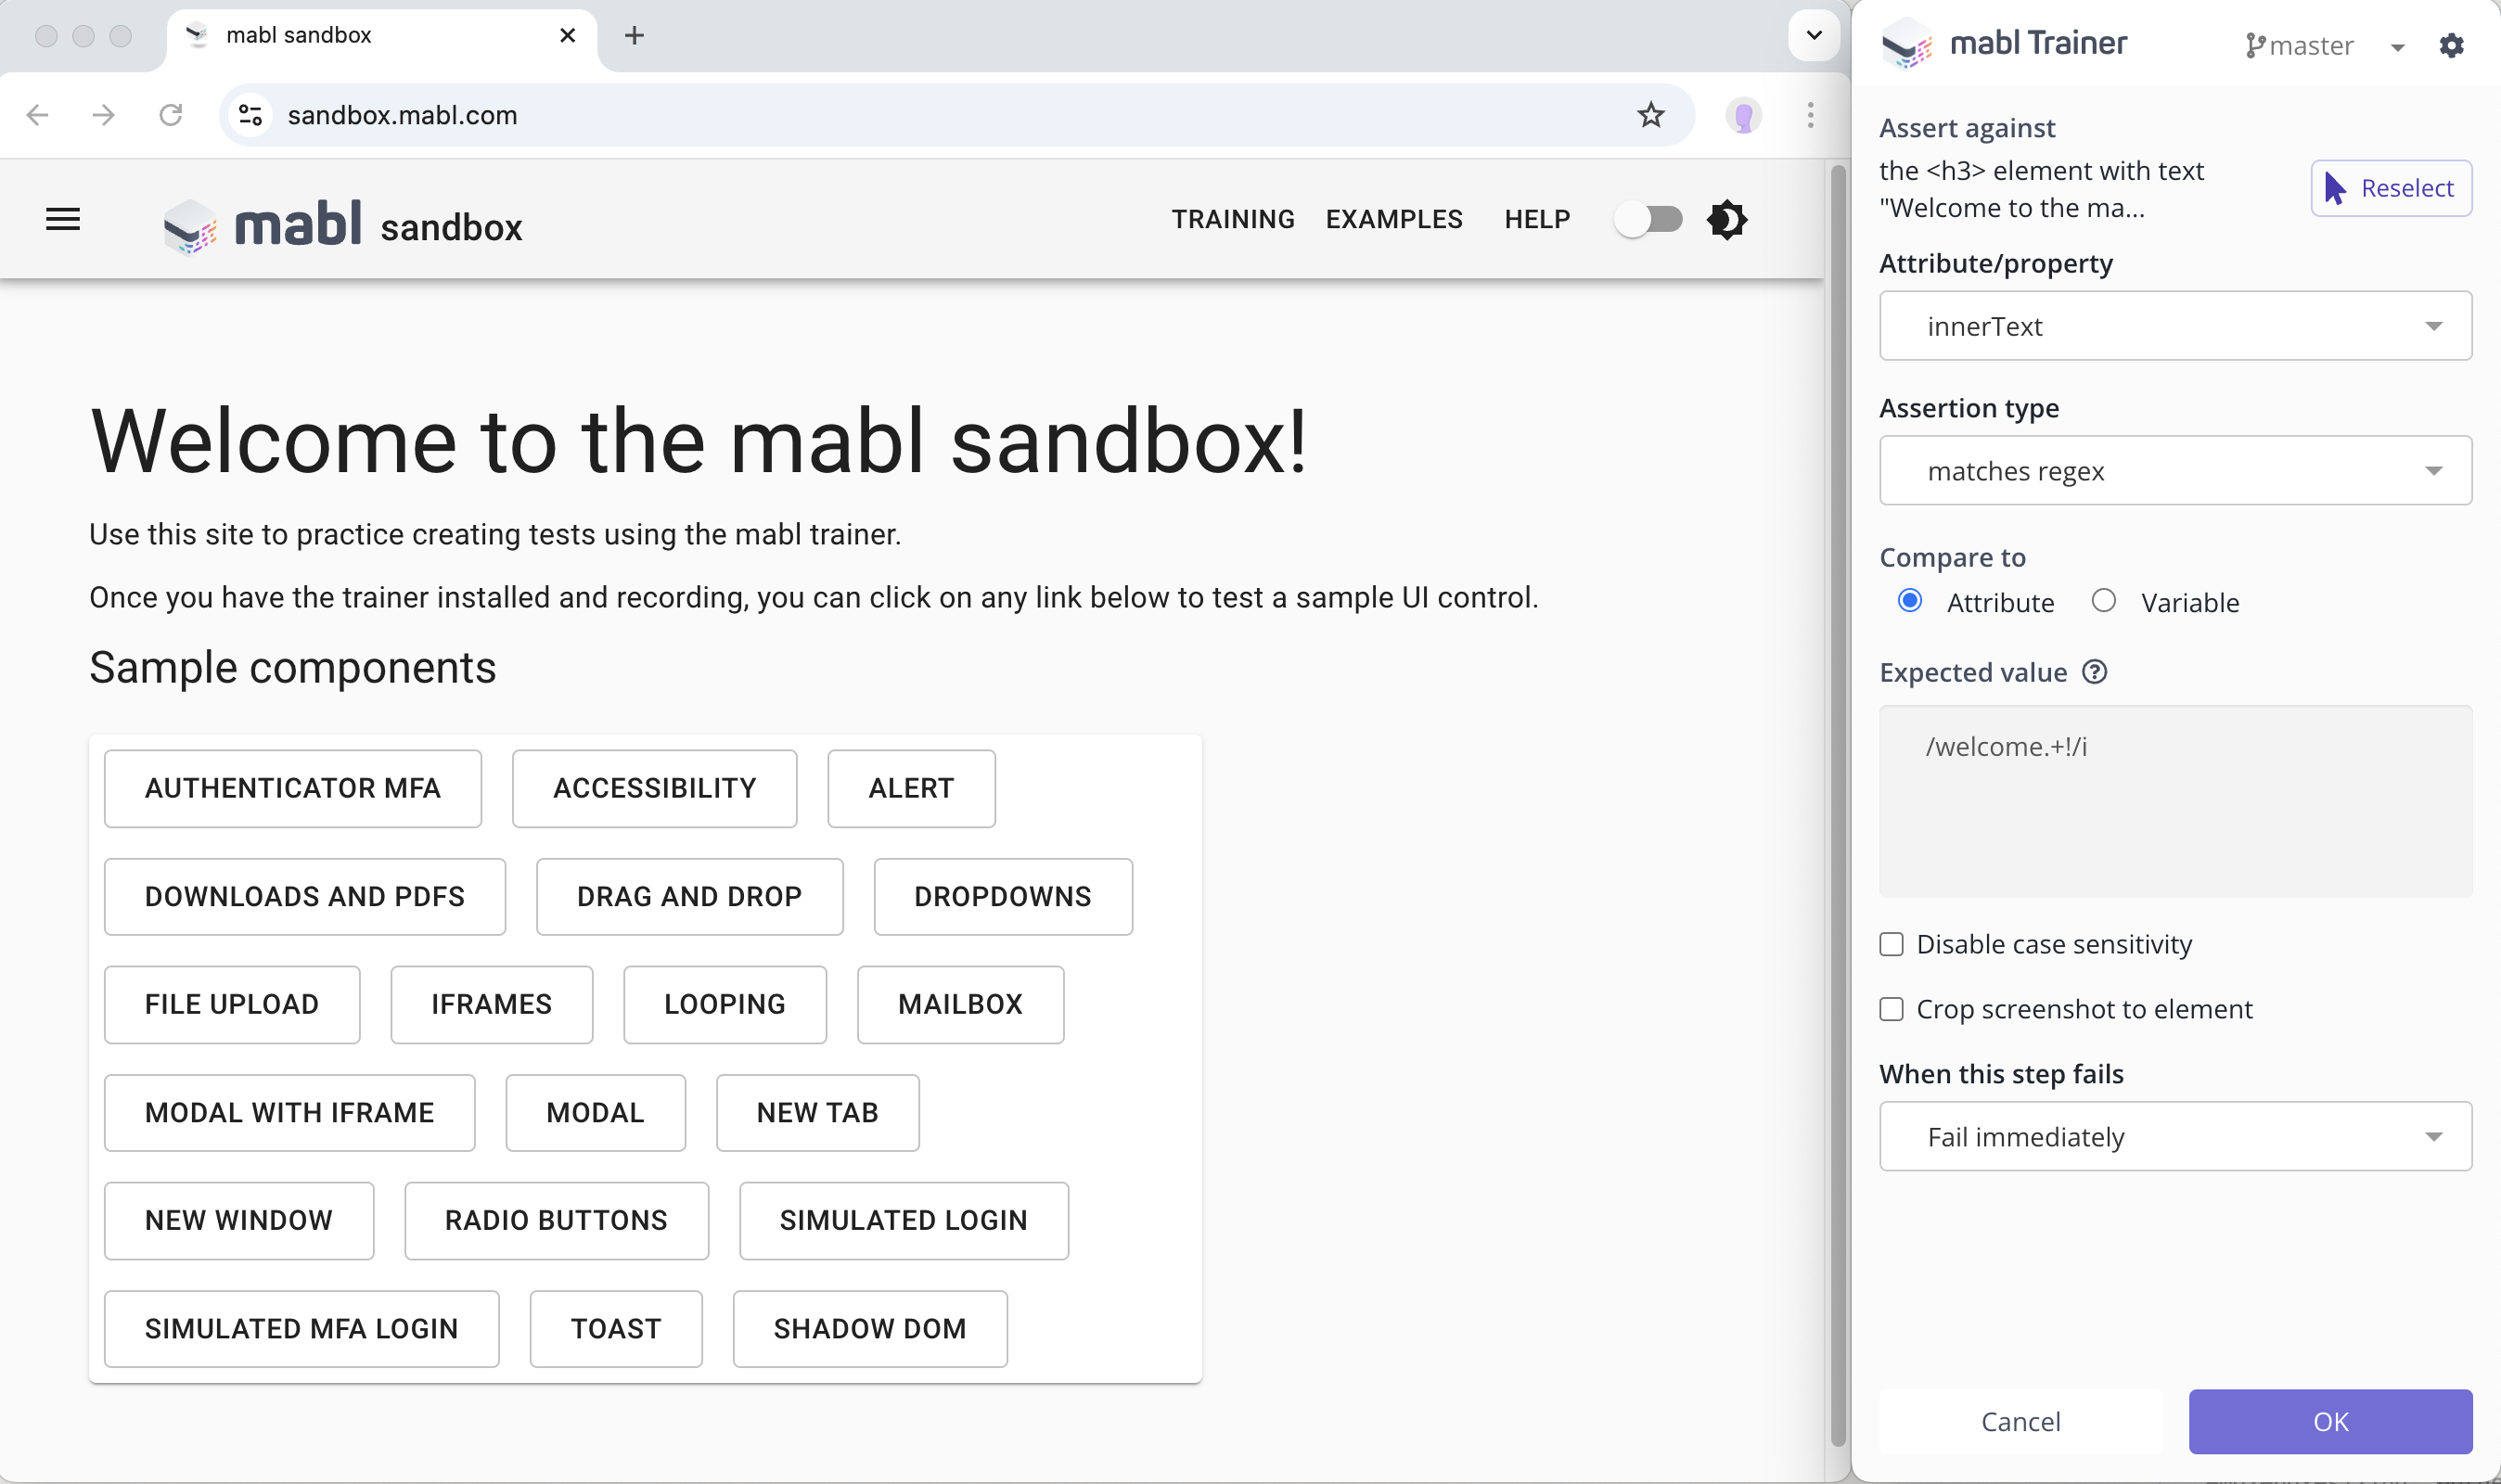Go back in browser history
The width and height of the screenshot is (2501, 1484).
tap(38, 115)
